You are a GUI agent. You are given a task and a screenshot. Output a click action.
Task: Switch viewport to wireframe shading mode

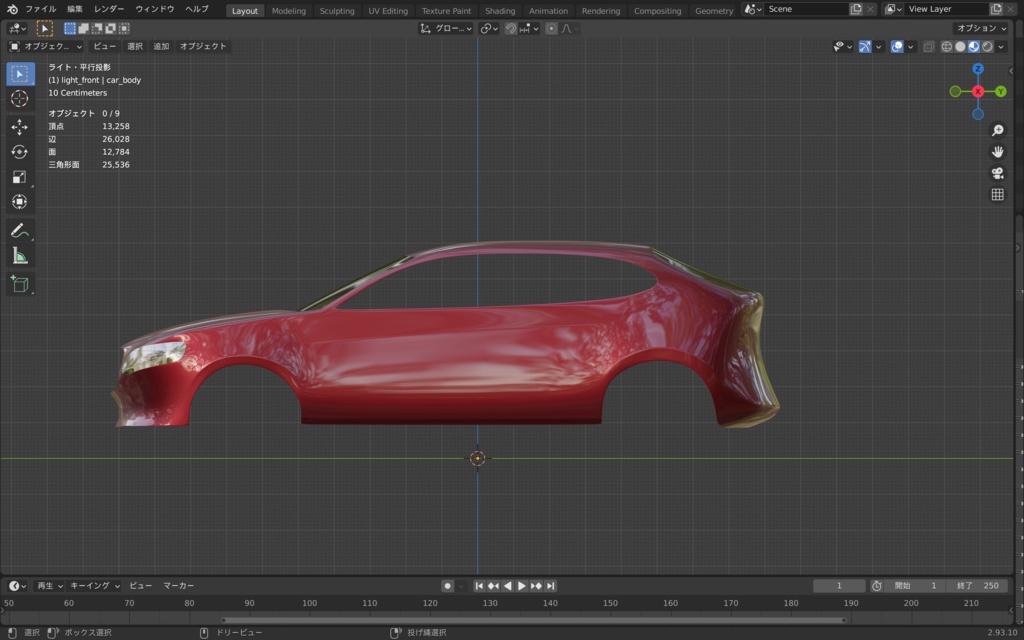point(945,47)
